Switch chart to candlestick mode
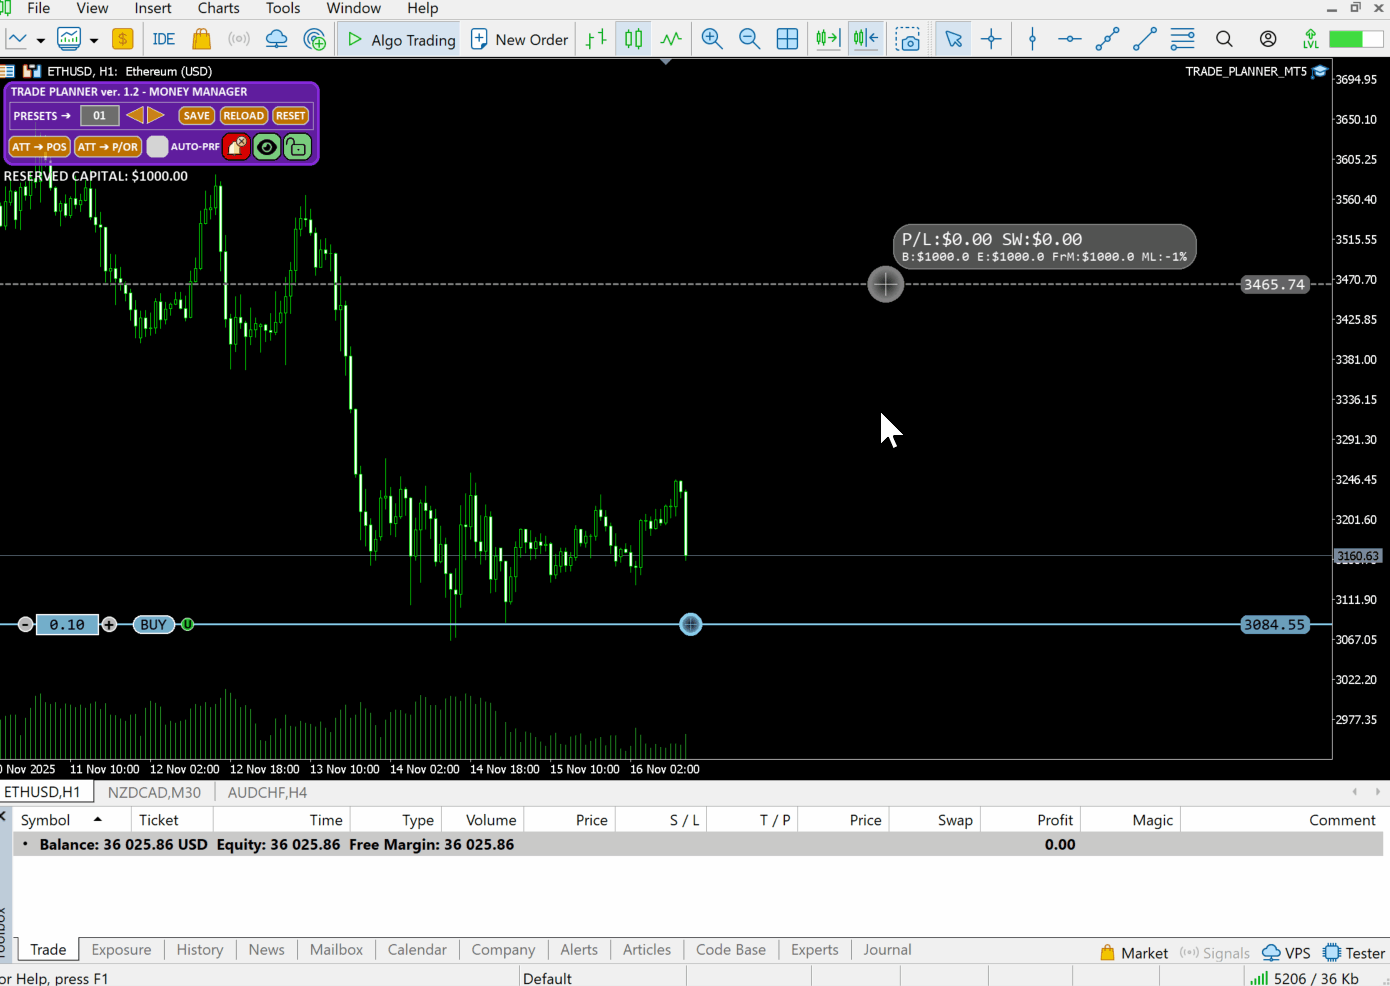This screenshot has width=1390, height=986. coord(634,39)
